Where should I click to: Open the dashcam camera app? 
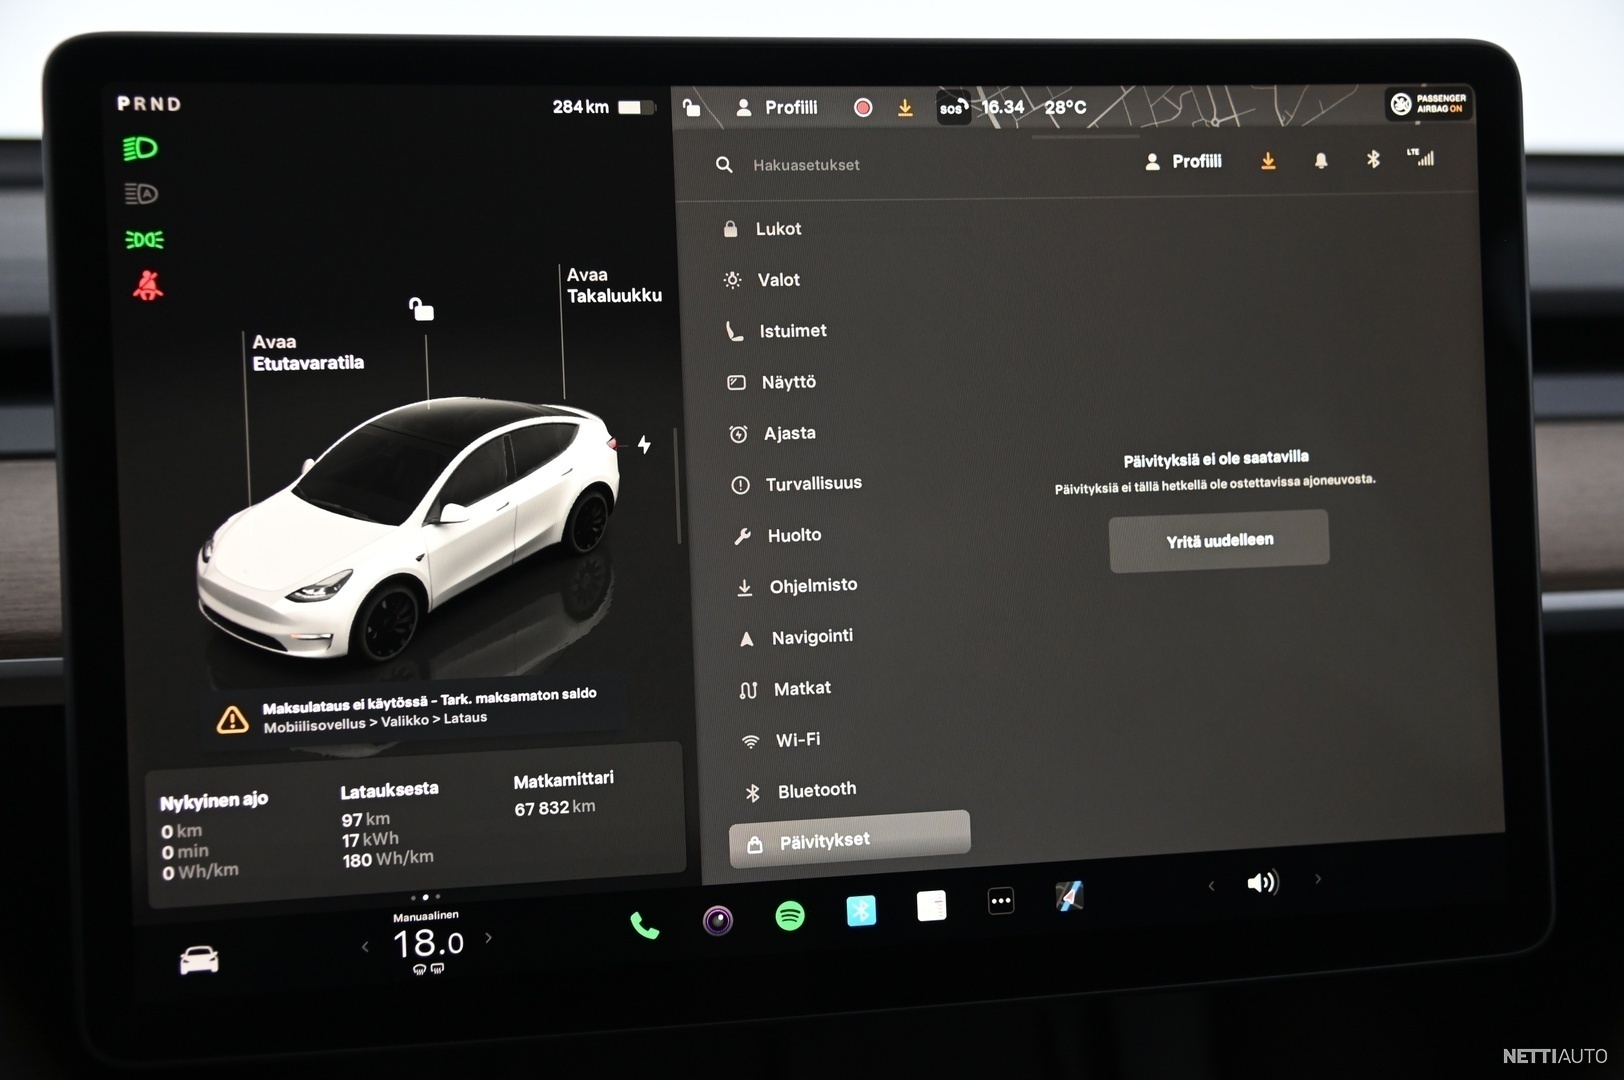717,919
